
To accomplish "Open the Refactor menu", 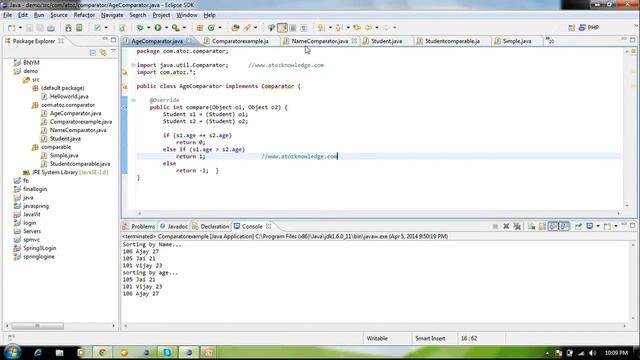I will click(x=84, y=15).
